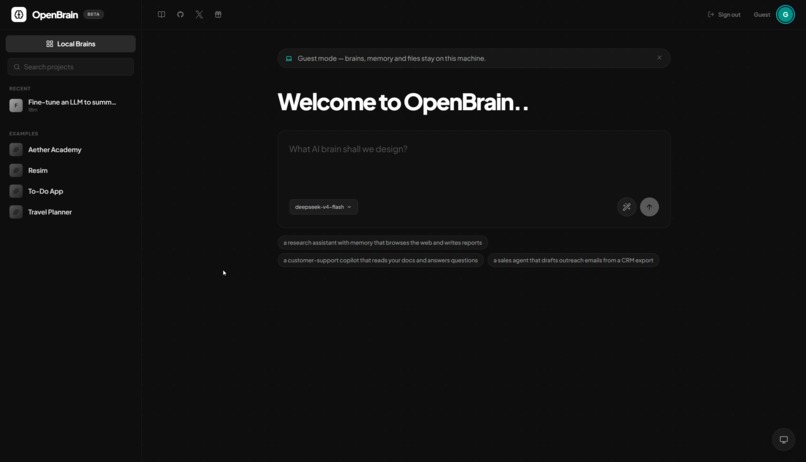Select the research assistant suggestion chip
Image resolution: width=806 pixels, height=462 pixels.
click(x=382, y=243)
